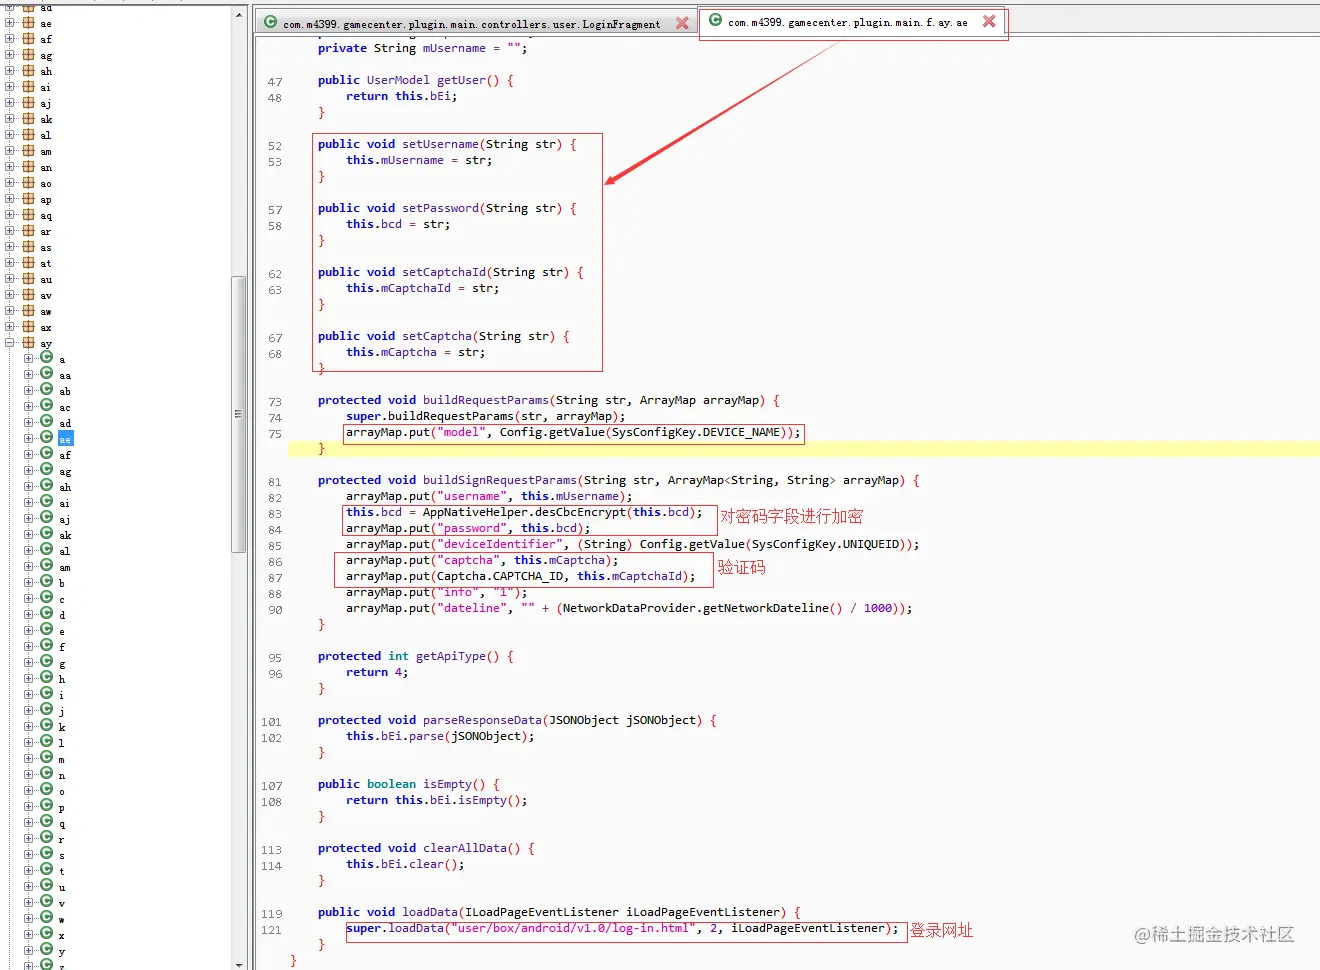Click the getNetworkDateline call in code
This screenshot has width=1320, height=970.
point(766,608)
